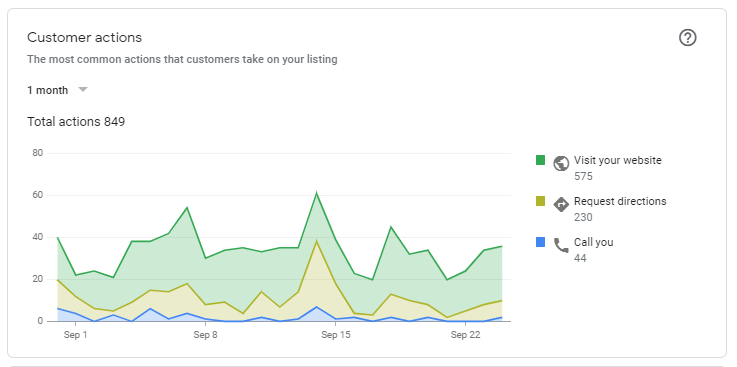Click the Sep 8 axis date label
This screenshot has height=367, width=737.
tap(205, 335)
